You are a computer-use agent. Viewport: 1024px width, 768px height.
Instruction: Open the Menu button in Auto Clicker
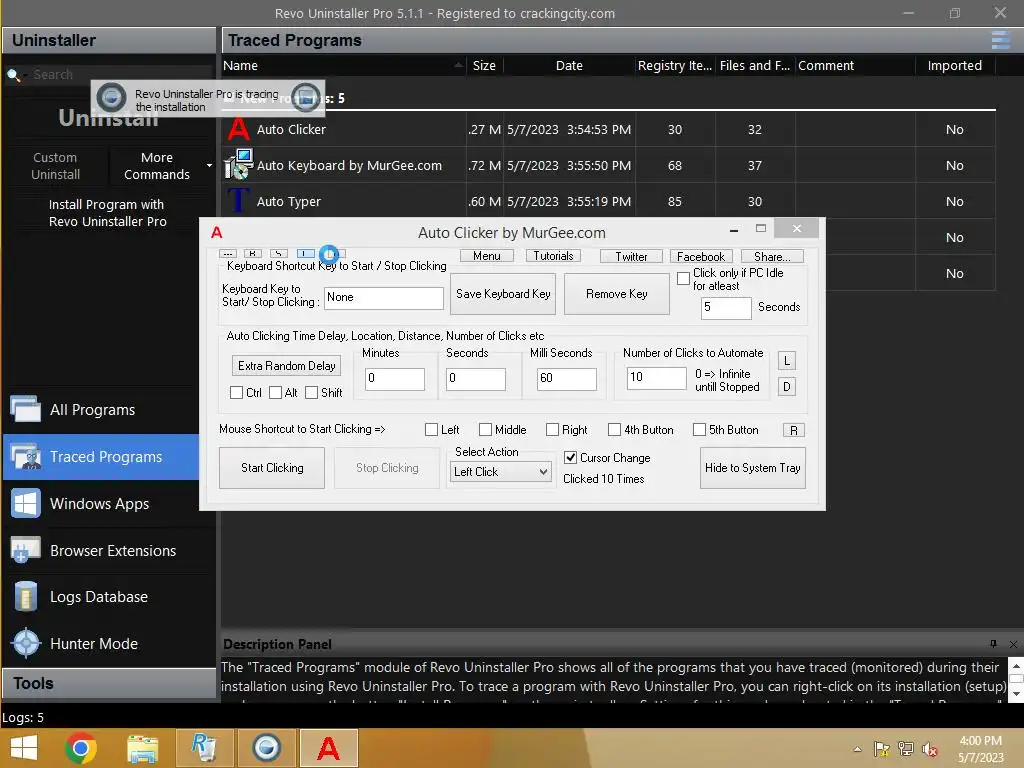(487, 256)
